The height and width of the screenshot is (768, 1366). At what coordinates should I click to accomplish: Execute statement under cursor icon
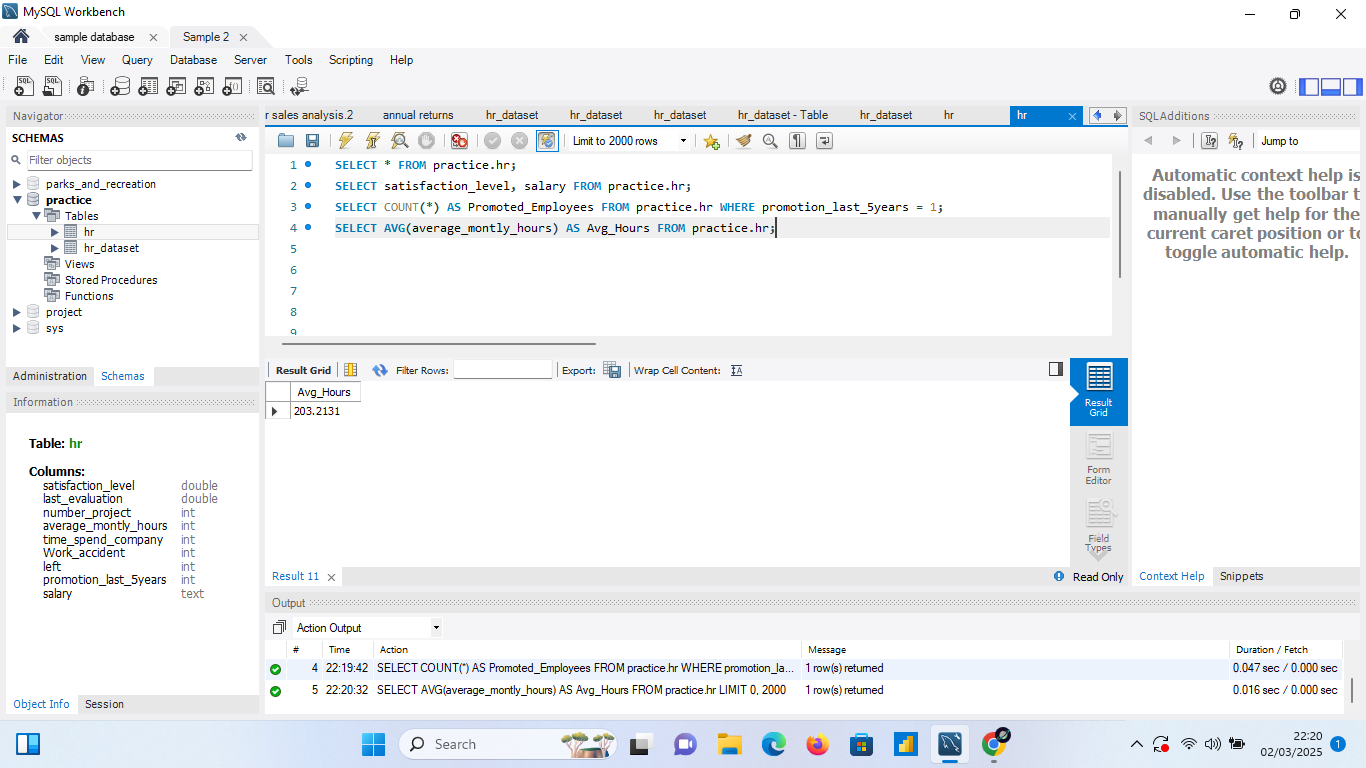(373, 141)
